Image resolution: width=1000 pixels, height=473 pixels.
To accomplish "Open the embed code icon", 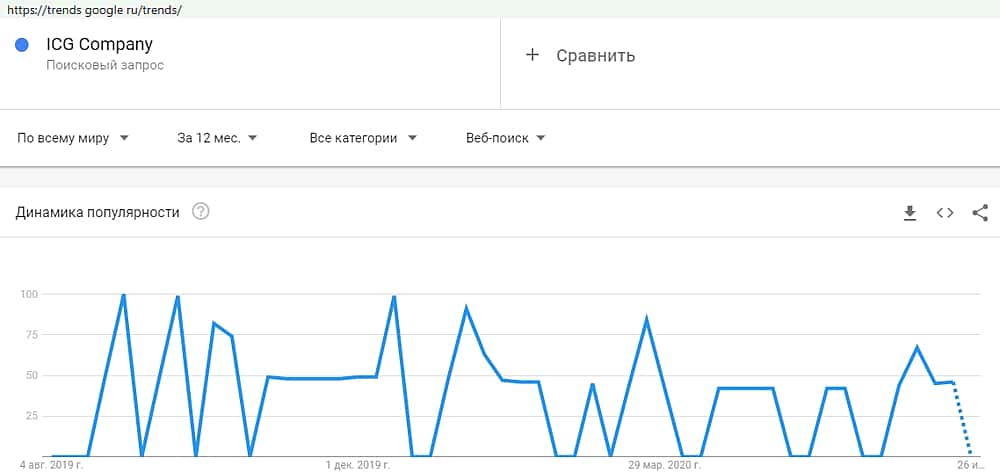I will click(x=945, y=212).
